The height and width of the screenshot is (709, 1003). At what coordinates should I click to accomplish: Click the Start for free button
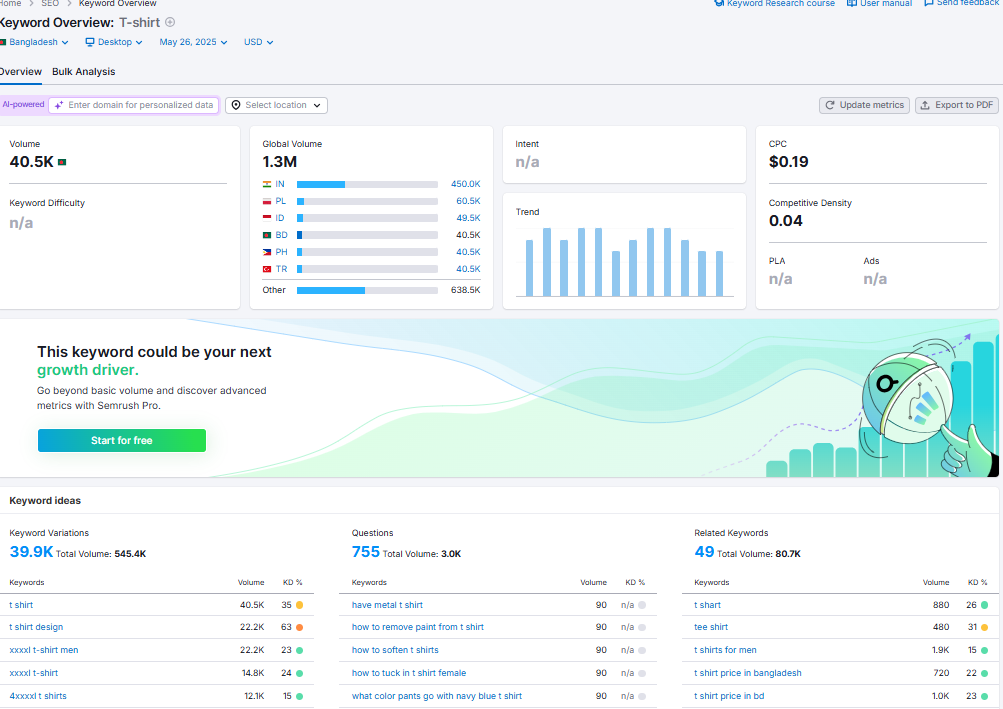(x=122, y=440)
